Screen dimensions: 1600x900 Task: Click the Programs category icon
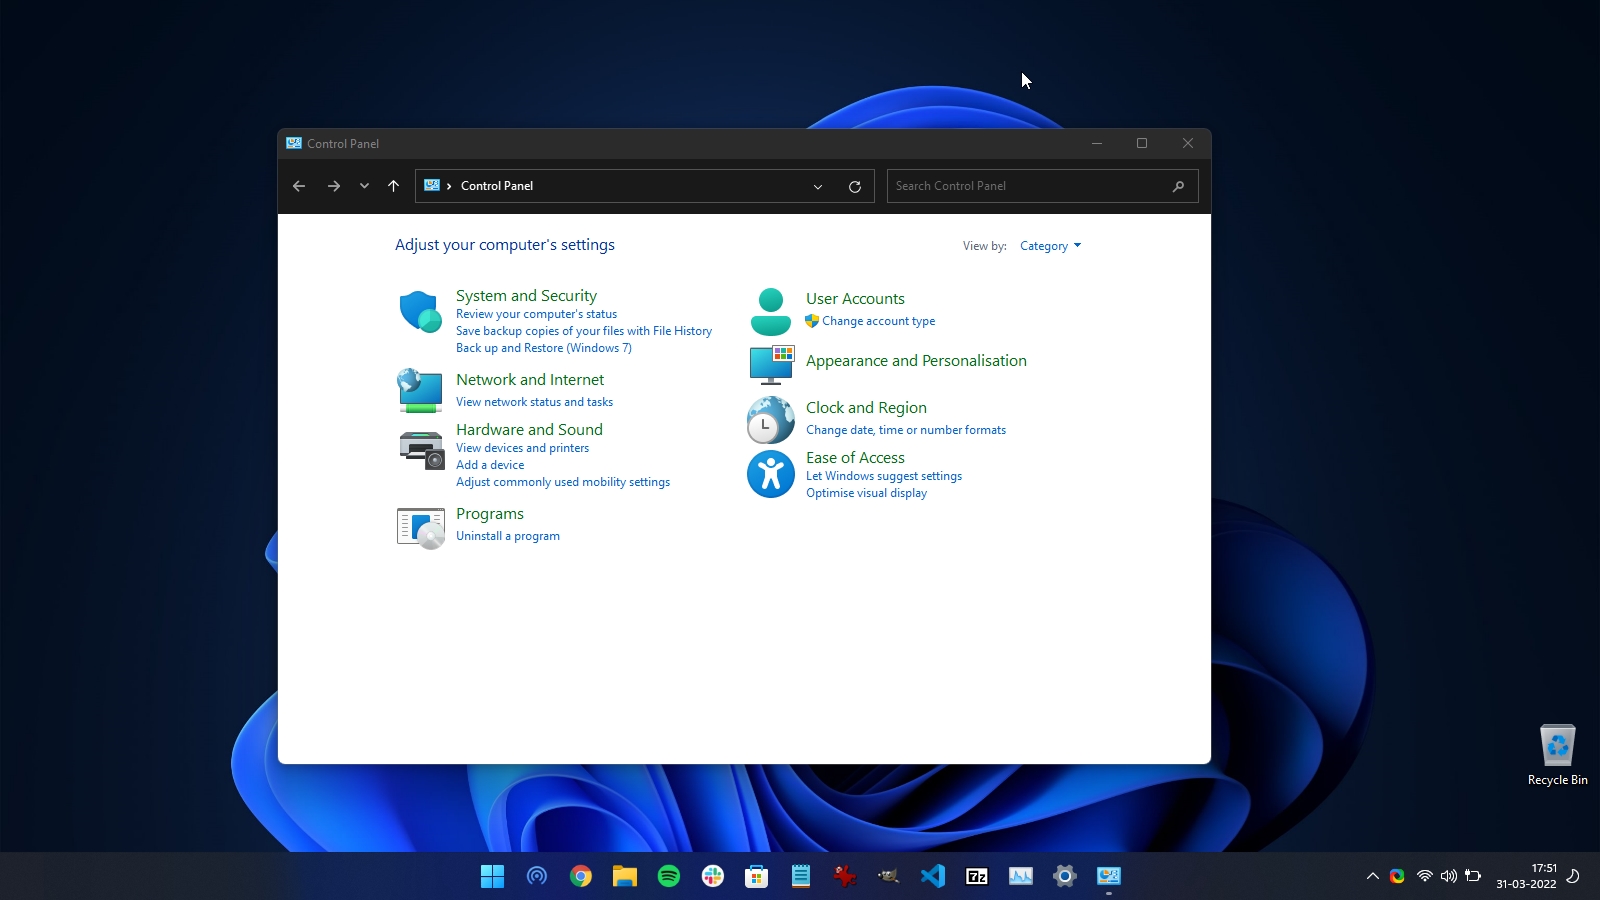(420, 527)
